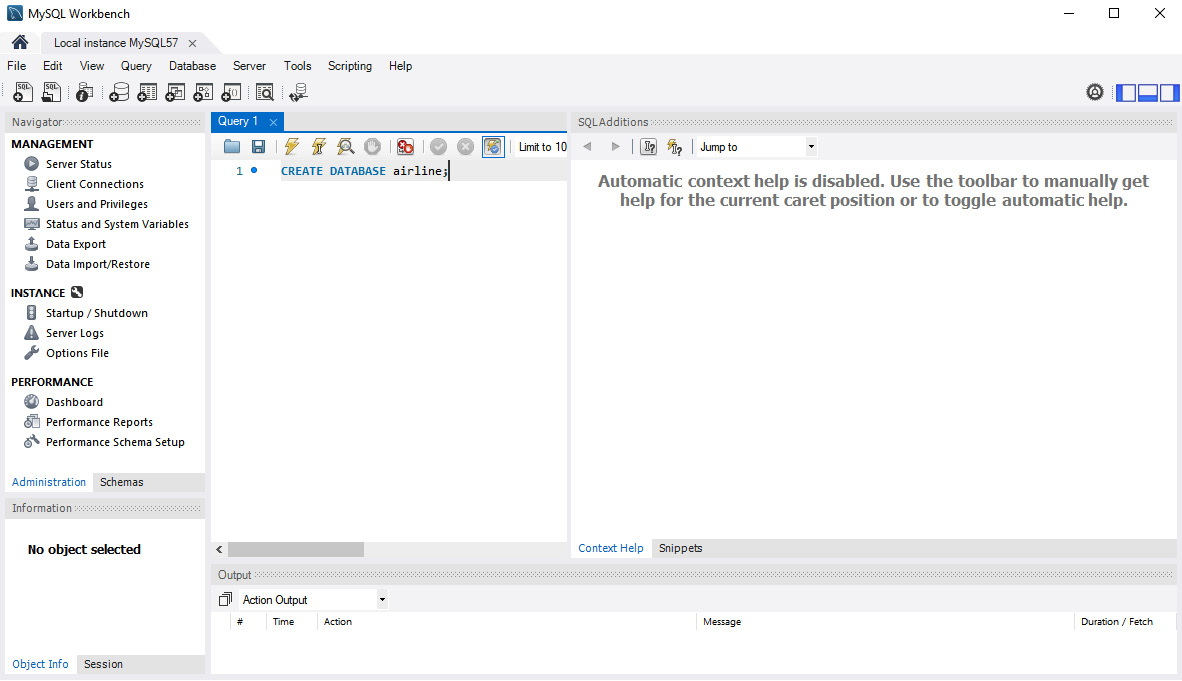Click the query editor horizontal scrollbar
The height and width of the screenshot is (681, 1182).
point(295,550)
